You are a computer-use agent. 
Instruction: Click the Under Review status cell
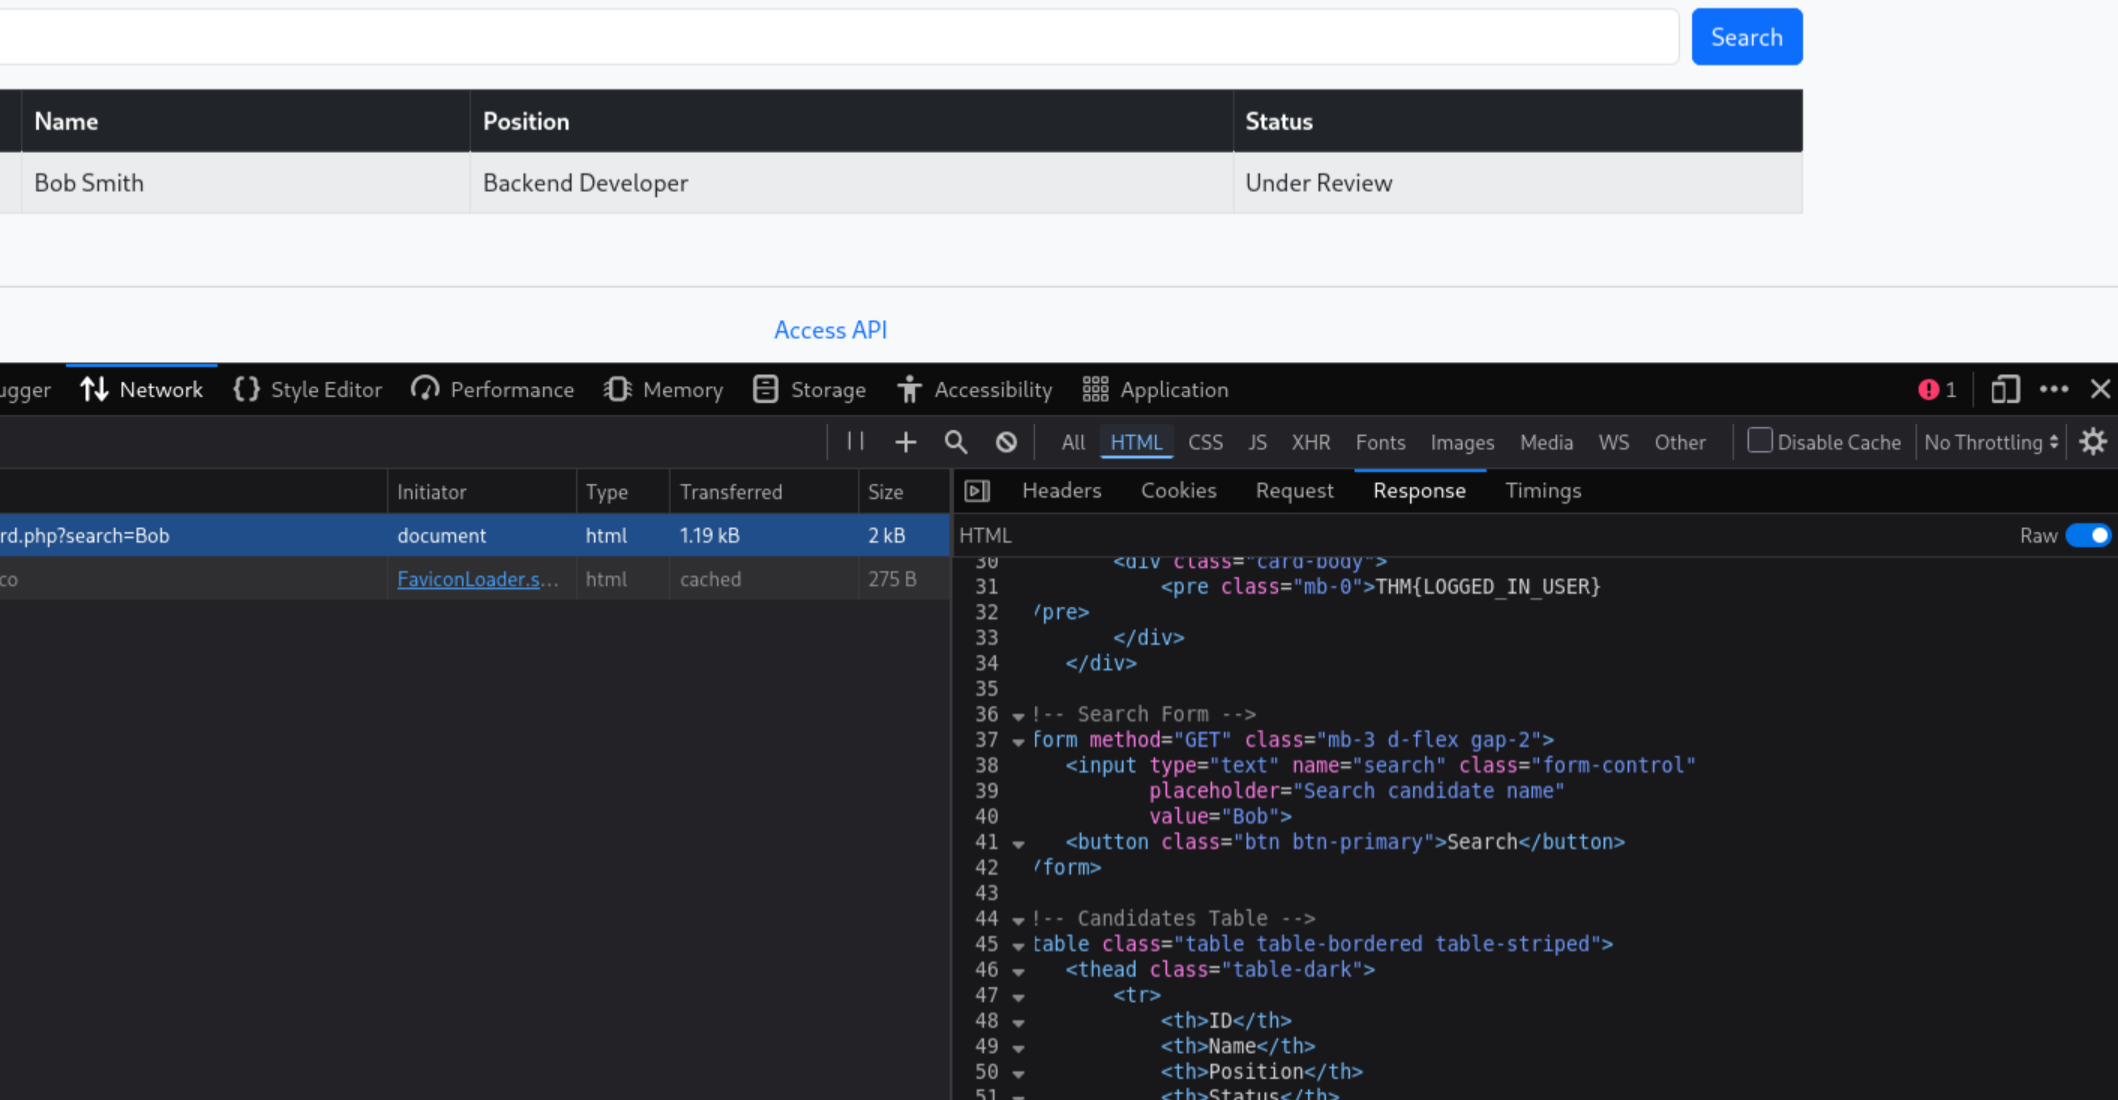[1518, 183]
